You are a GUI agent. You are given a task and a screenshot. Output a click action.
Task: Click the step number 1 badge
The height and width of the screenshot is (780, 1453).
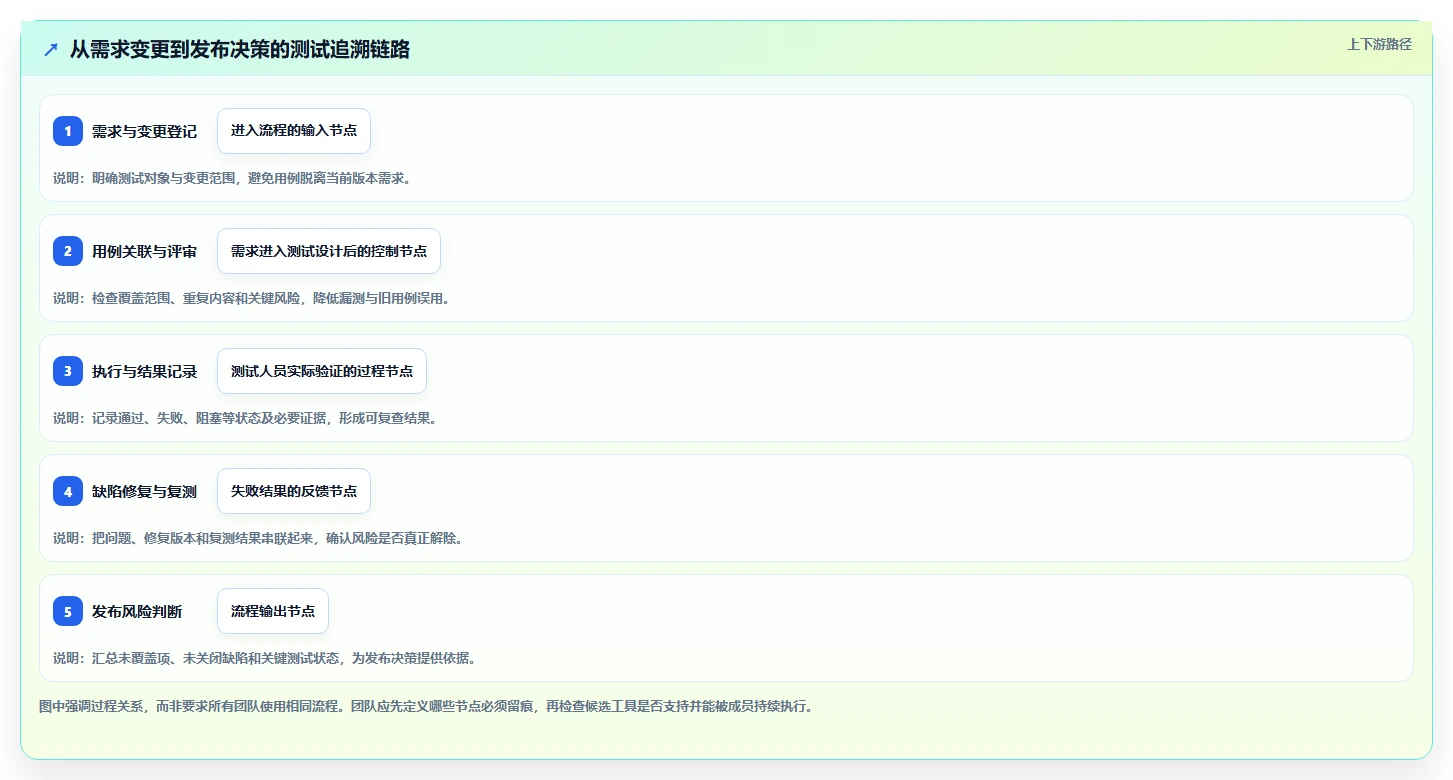68,131
